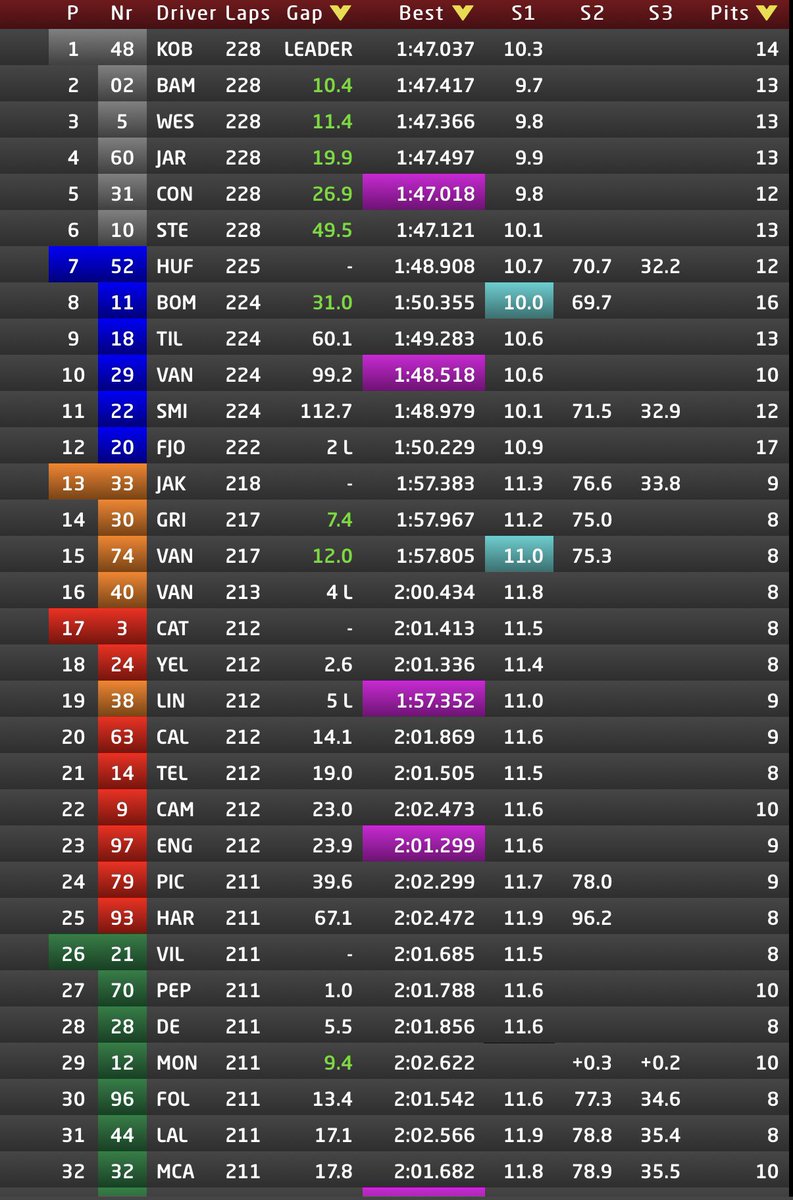Select green position 26 cell
Image resolution: width=793 pixels, height=1200 pixels.
click(73, 953)
